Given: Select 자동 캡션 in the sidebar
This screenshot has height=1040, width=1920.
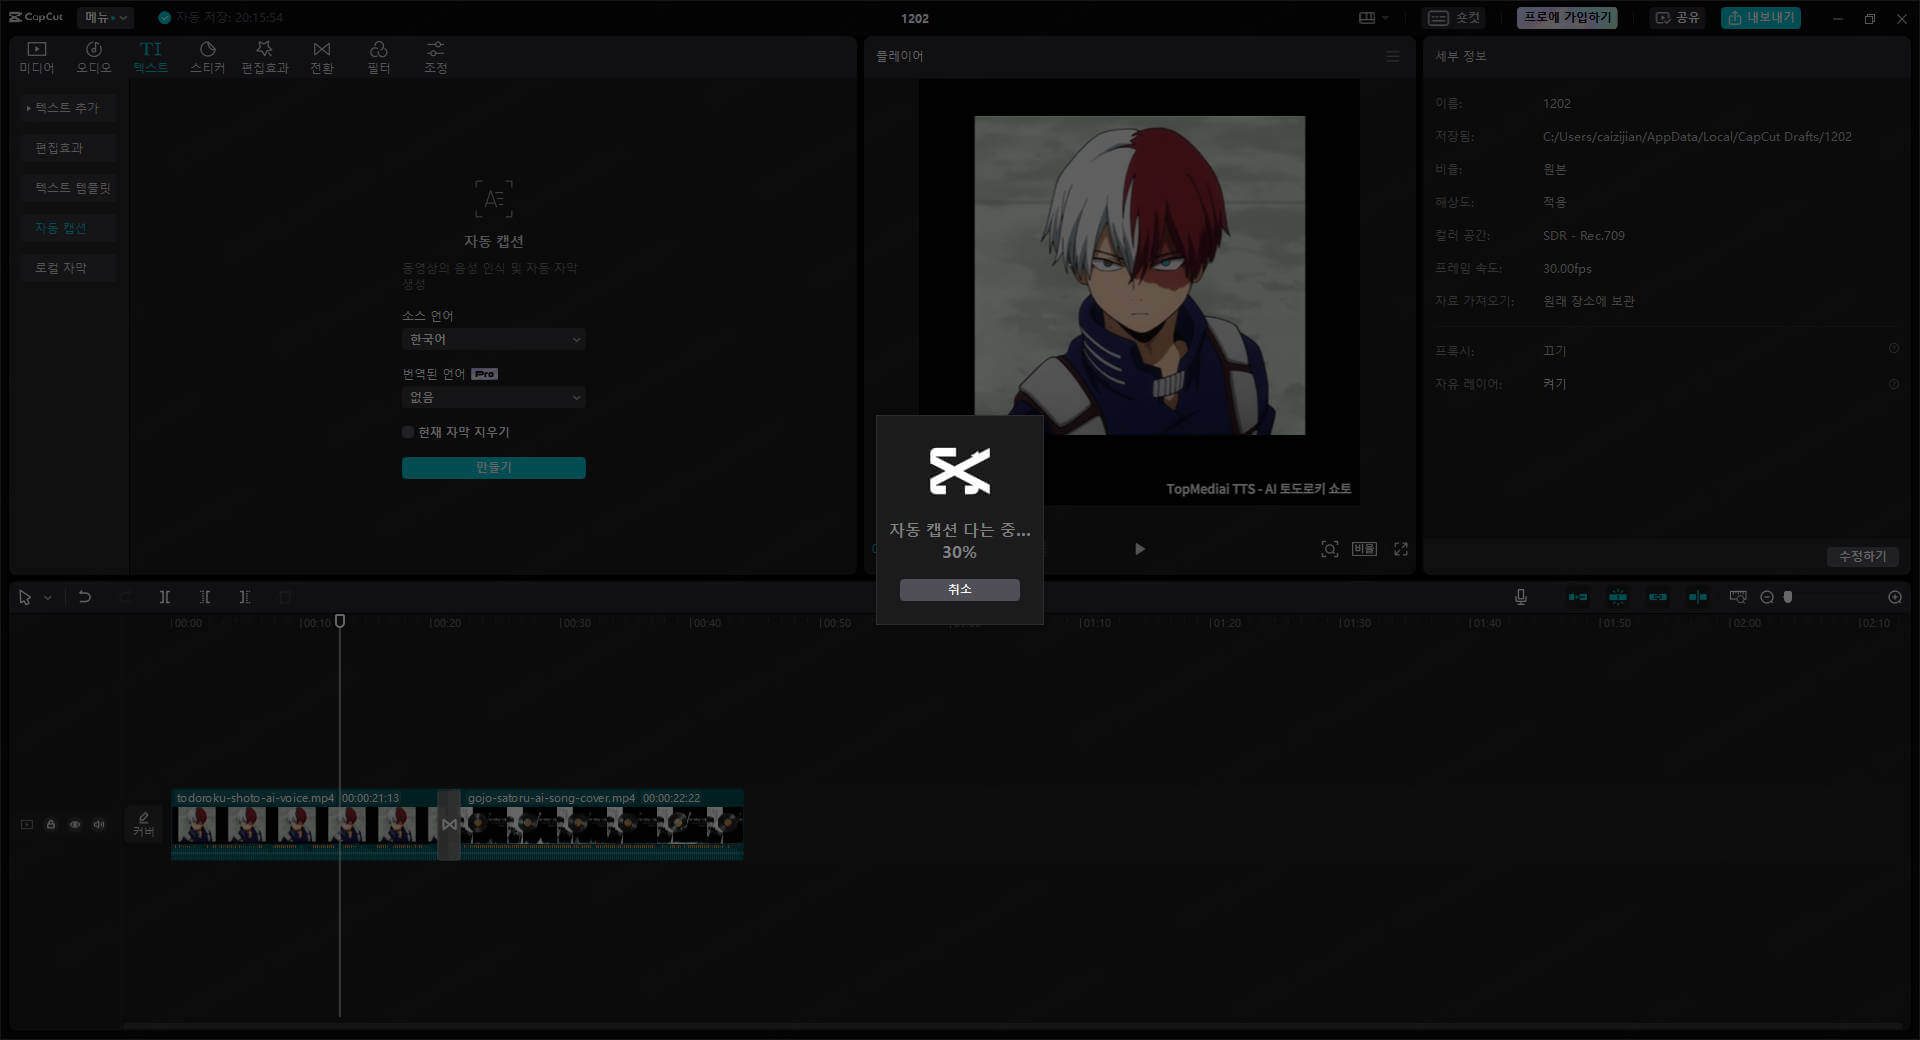Looking at the screenshot, I should pos(68,228).
